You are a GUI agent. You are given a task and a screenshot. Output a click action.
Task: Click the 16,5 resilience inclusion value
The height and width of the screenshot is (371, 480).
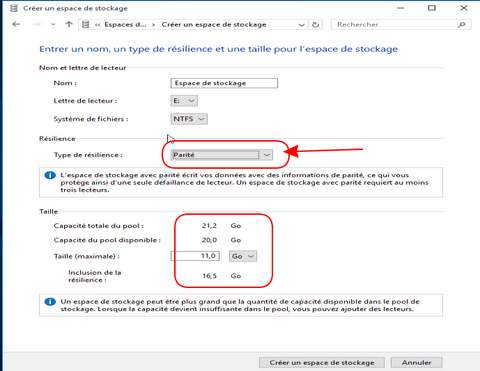click(x=209, y=276)
